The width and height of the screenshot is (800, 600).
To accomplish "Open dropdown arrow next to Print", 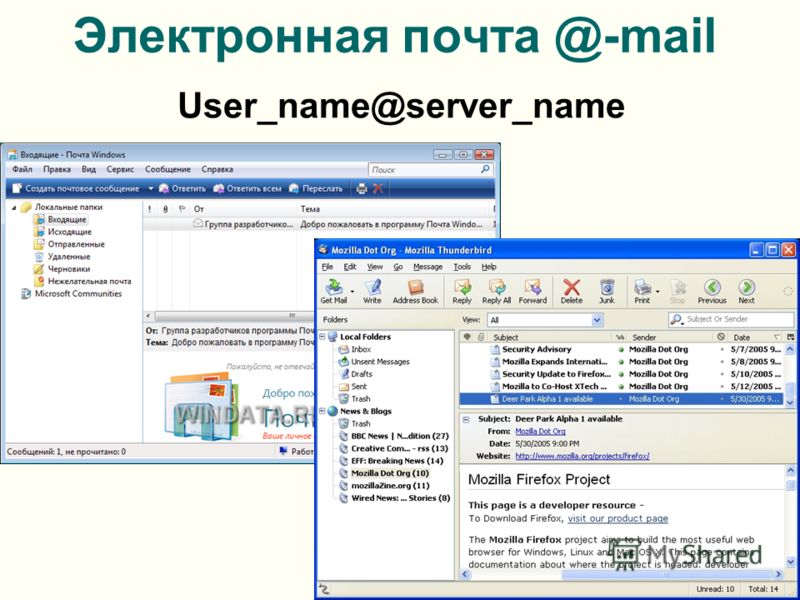I will tap(657, 291).
